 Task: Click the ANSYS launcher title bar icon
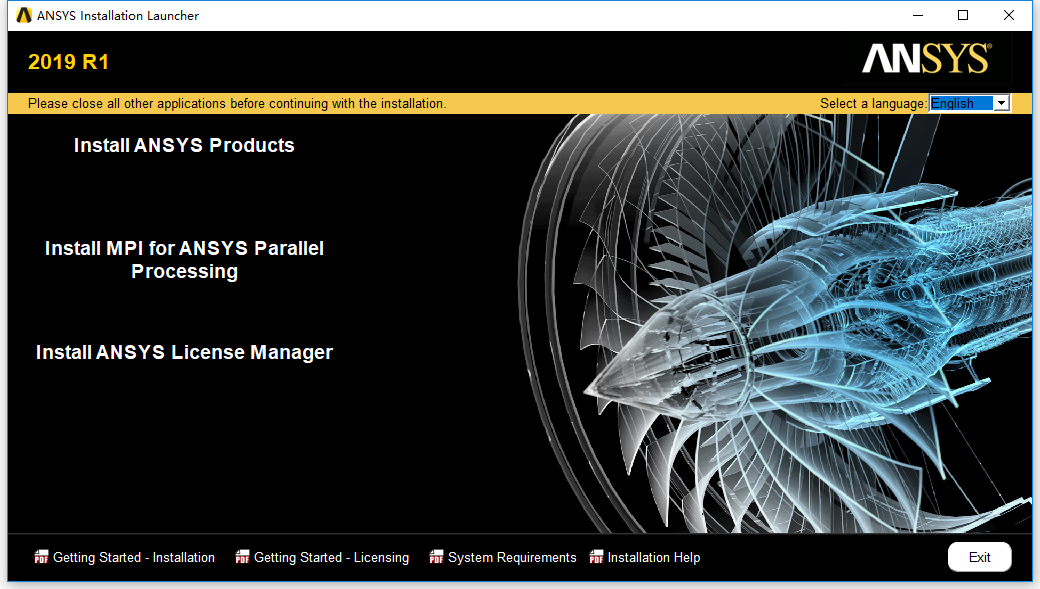point(24,15)
